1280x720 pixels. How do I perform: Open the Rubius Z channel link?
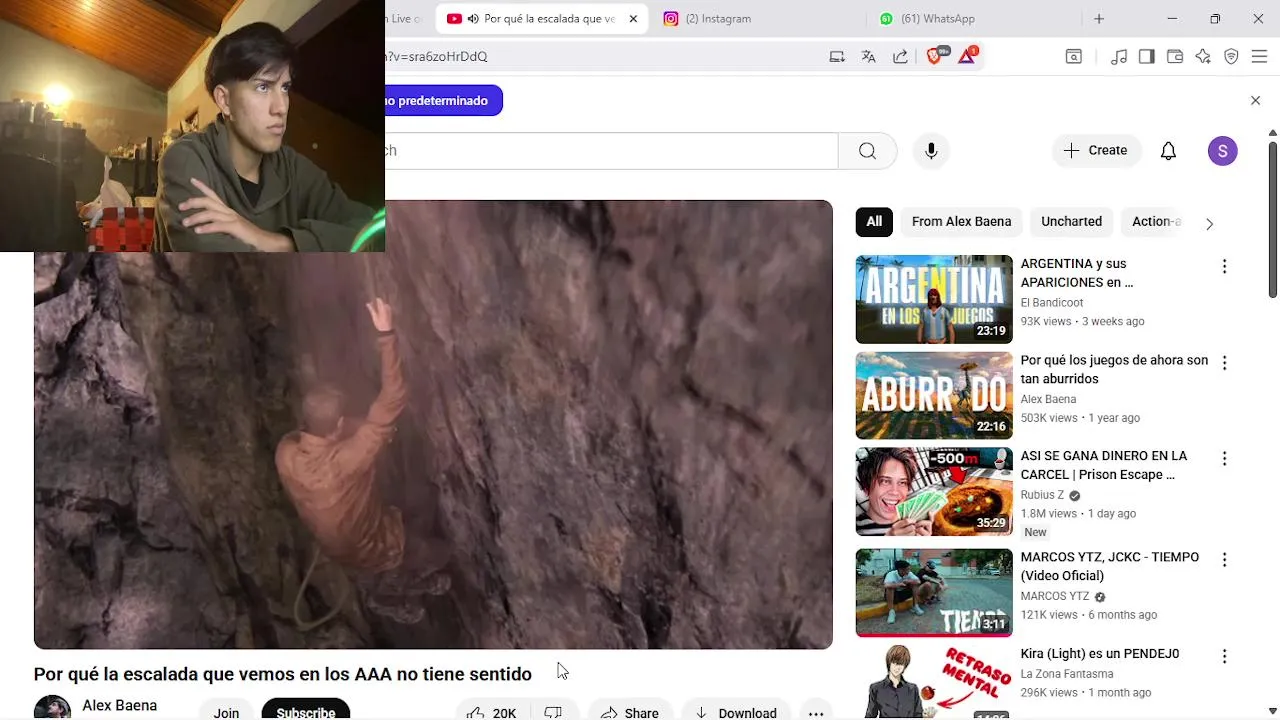pyautogui.click(x=1042, y=495)
